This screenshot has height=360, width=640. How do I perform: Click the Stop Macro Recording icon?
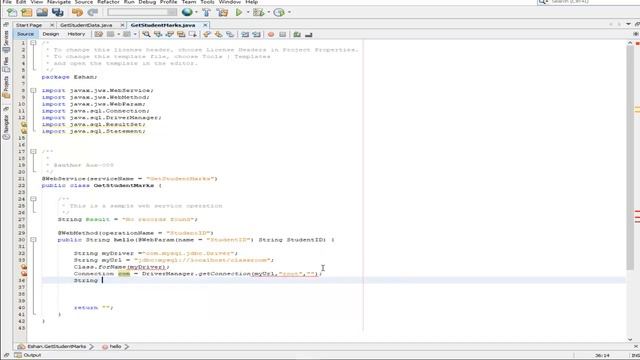pos(282,35)
